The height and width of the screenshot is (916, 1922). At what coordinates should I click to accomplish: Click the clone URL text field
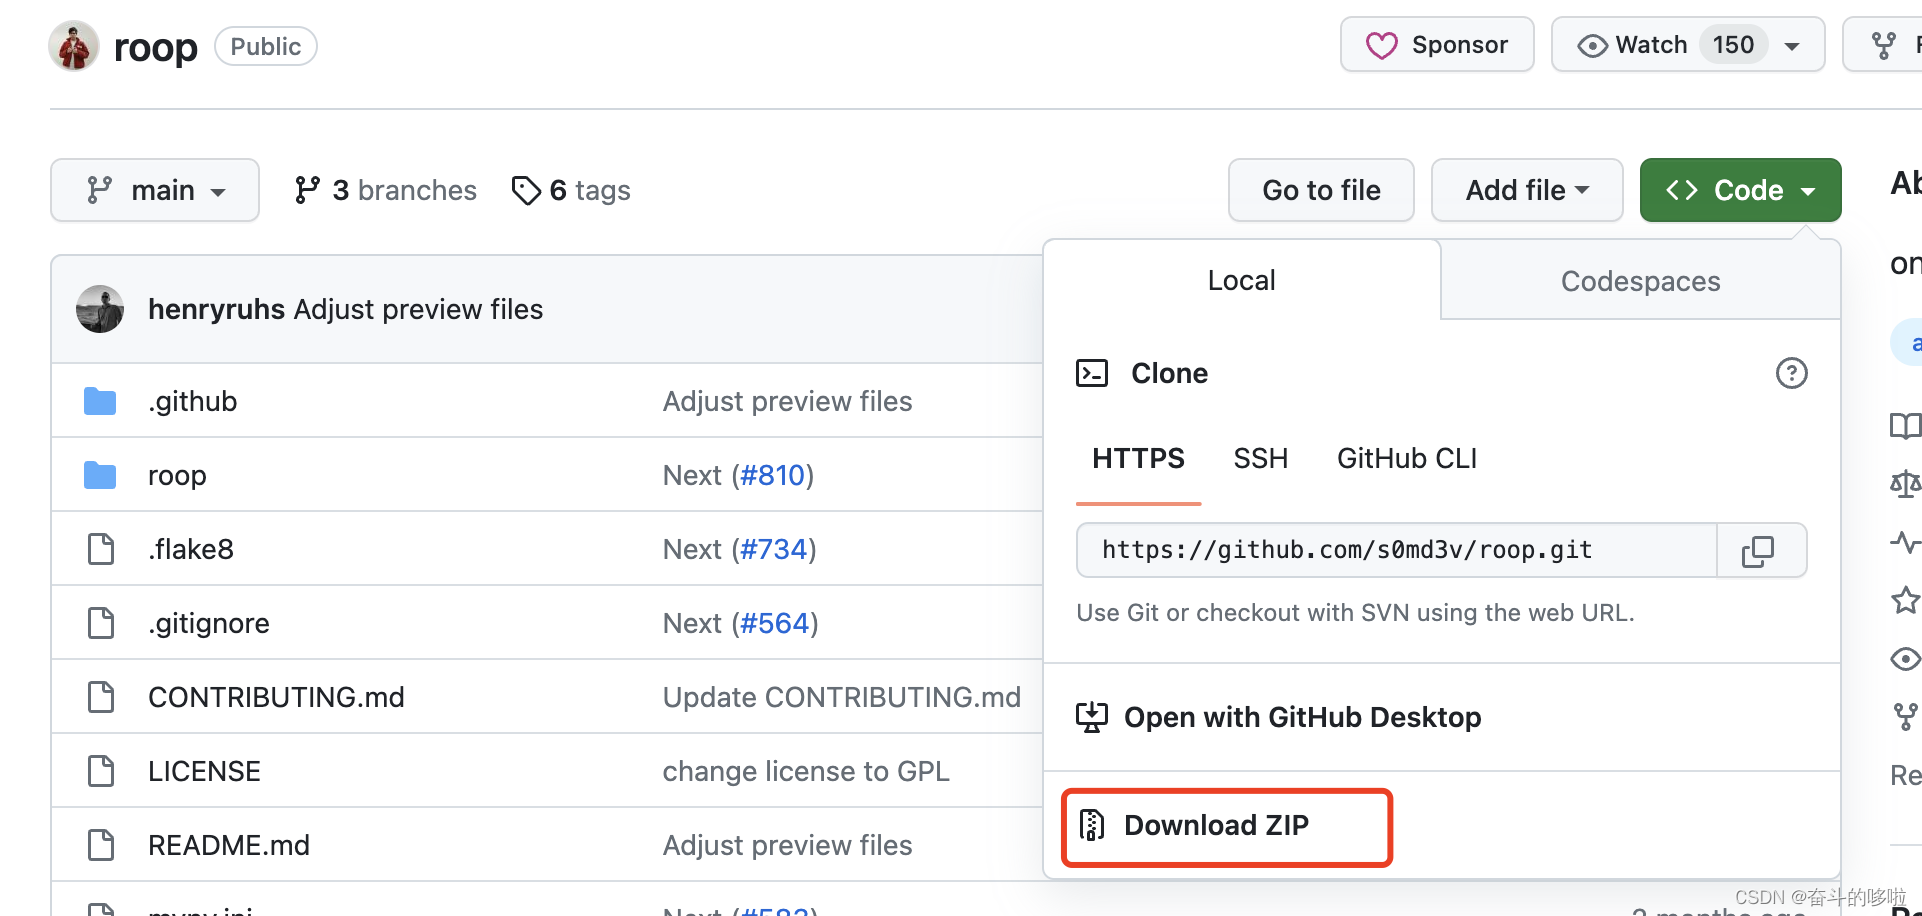point(1397,550)
